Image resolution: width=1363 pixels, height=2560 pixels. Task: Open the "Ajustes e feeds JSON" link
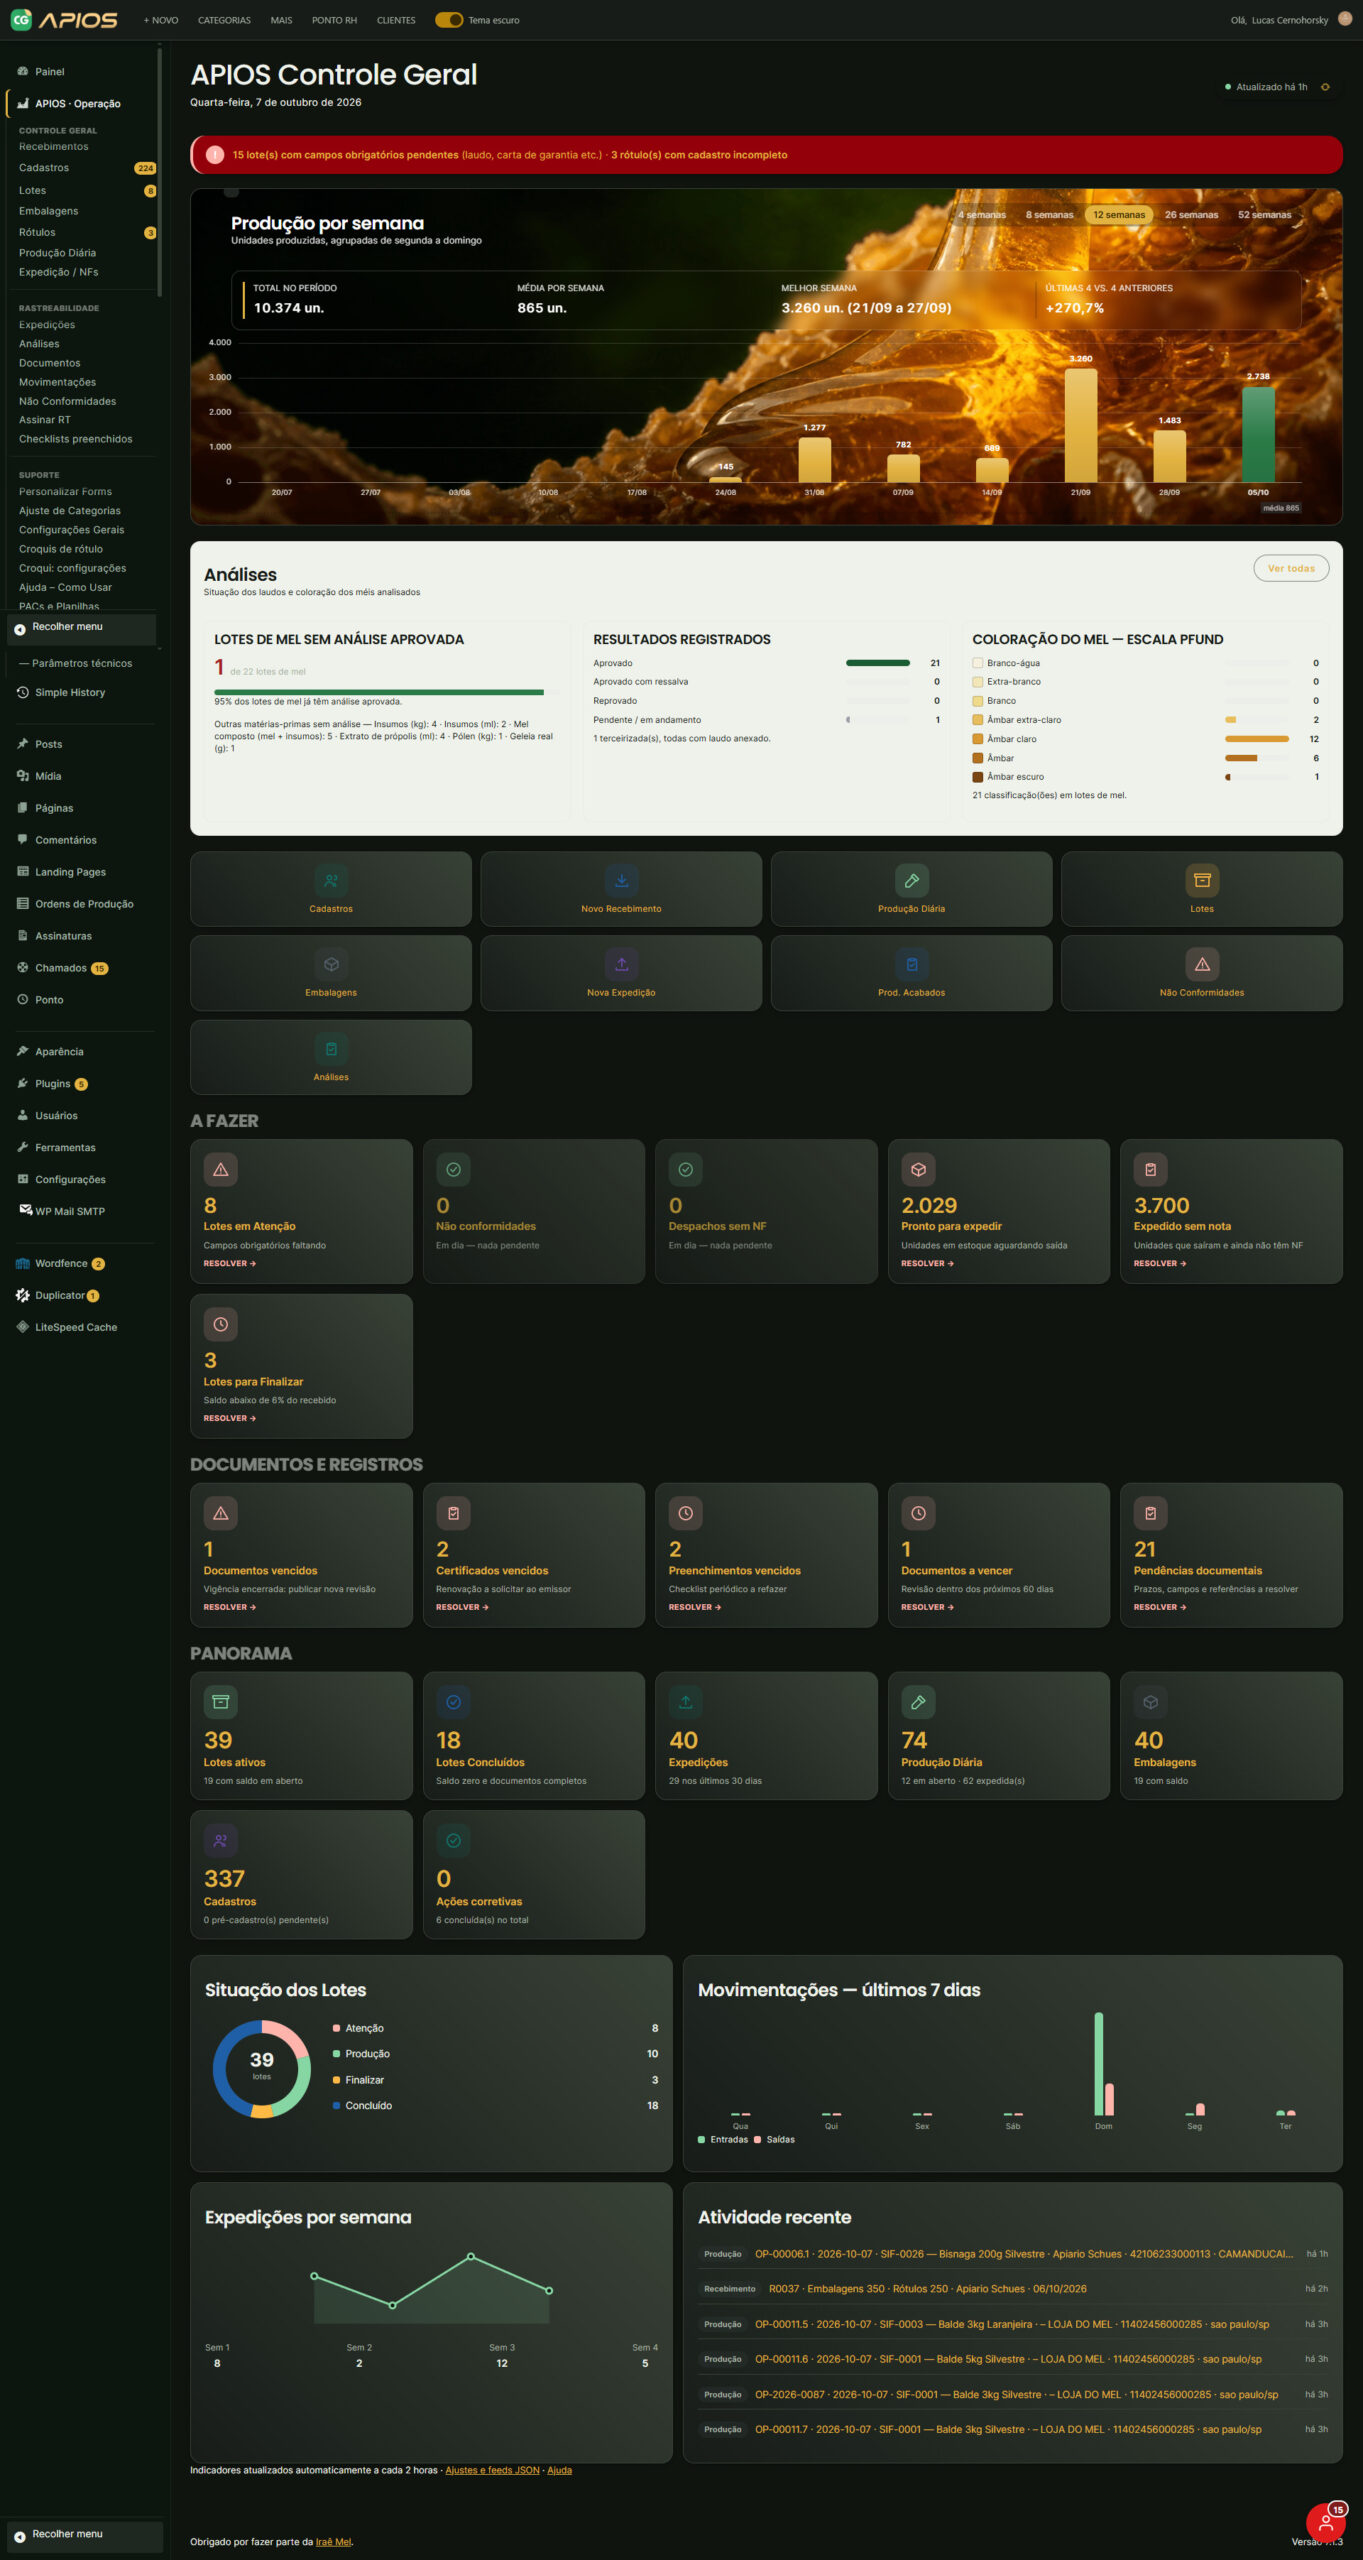[x=493, y=2470]
